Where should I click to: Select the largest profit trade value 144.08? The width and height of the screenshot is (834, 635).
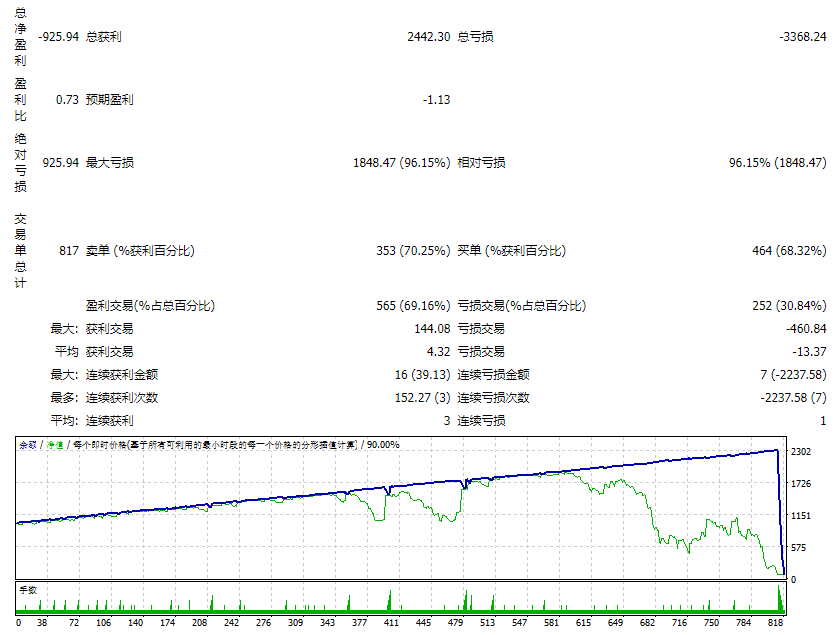(x=432, y=329)
